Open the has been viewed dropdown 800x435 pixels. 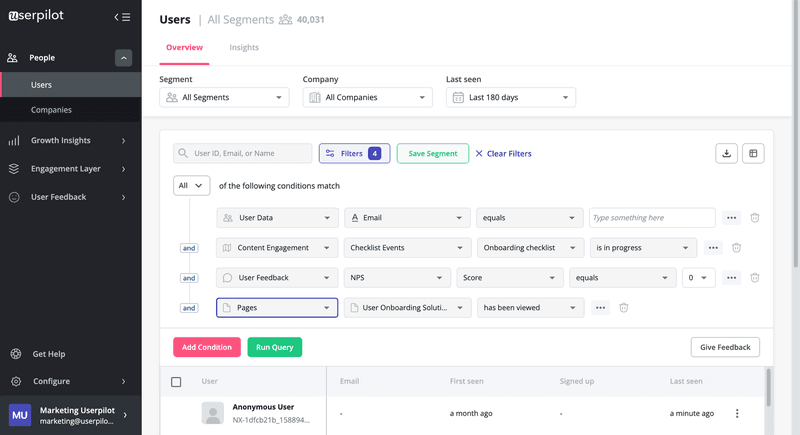tap(531, 308)
